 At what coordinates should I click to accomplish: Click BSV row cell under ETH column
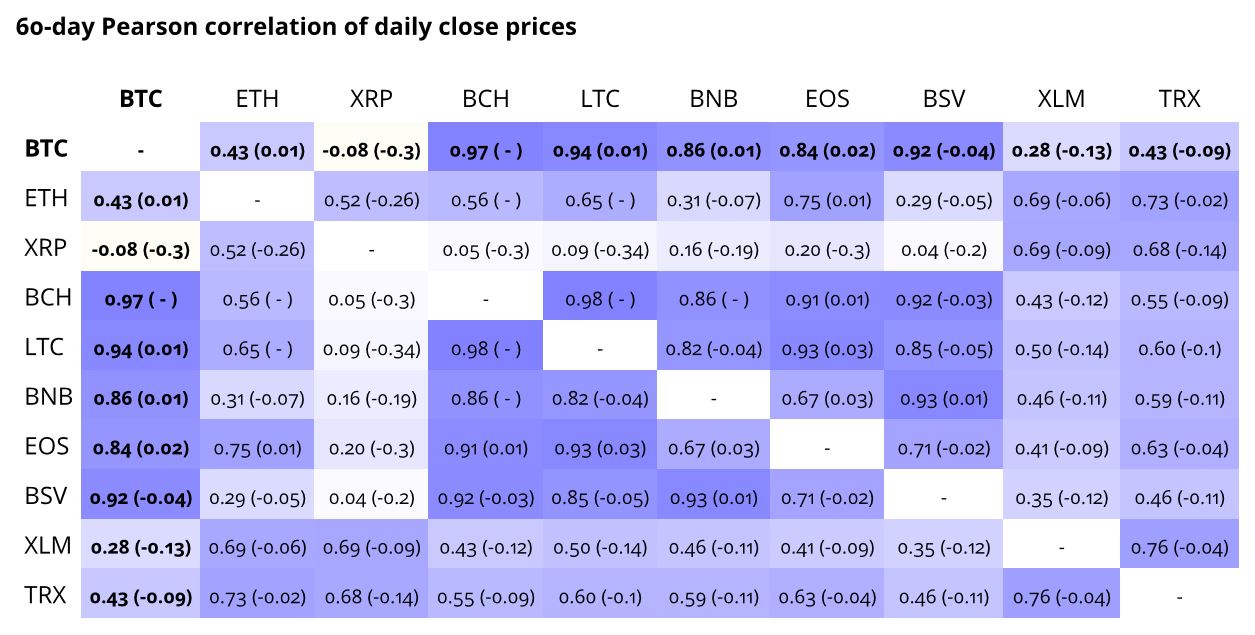(x=257, y=497)
